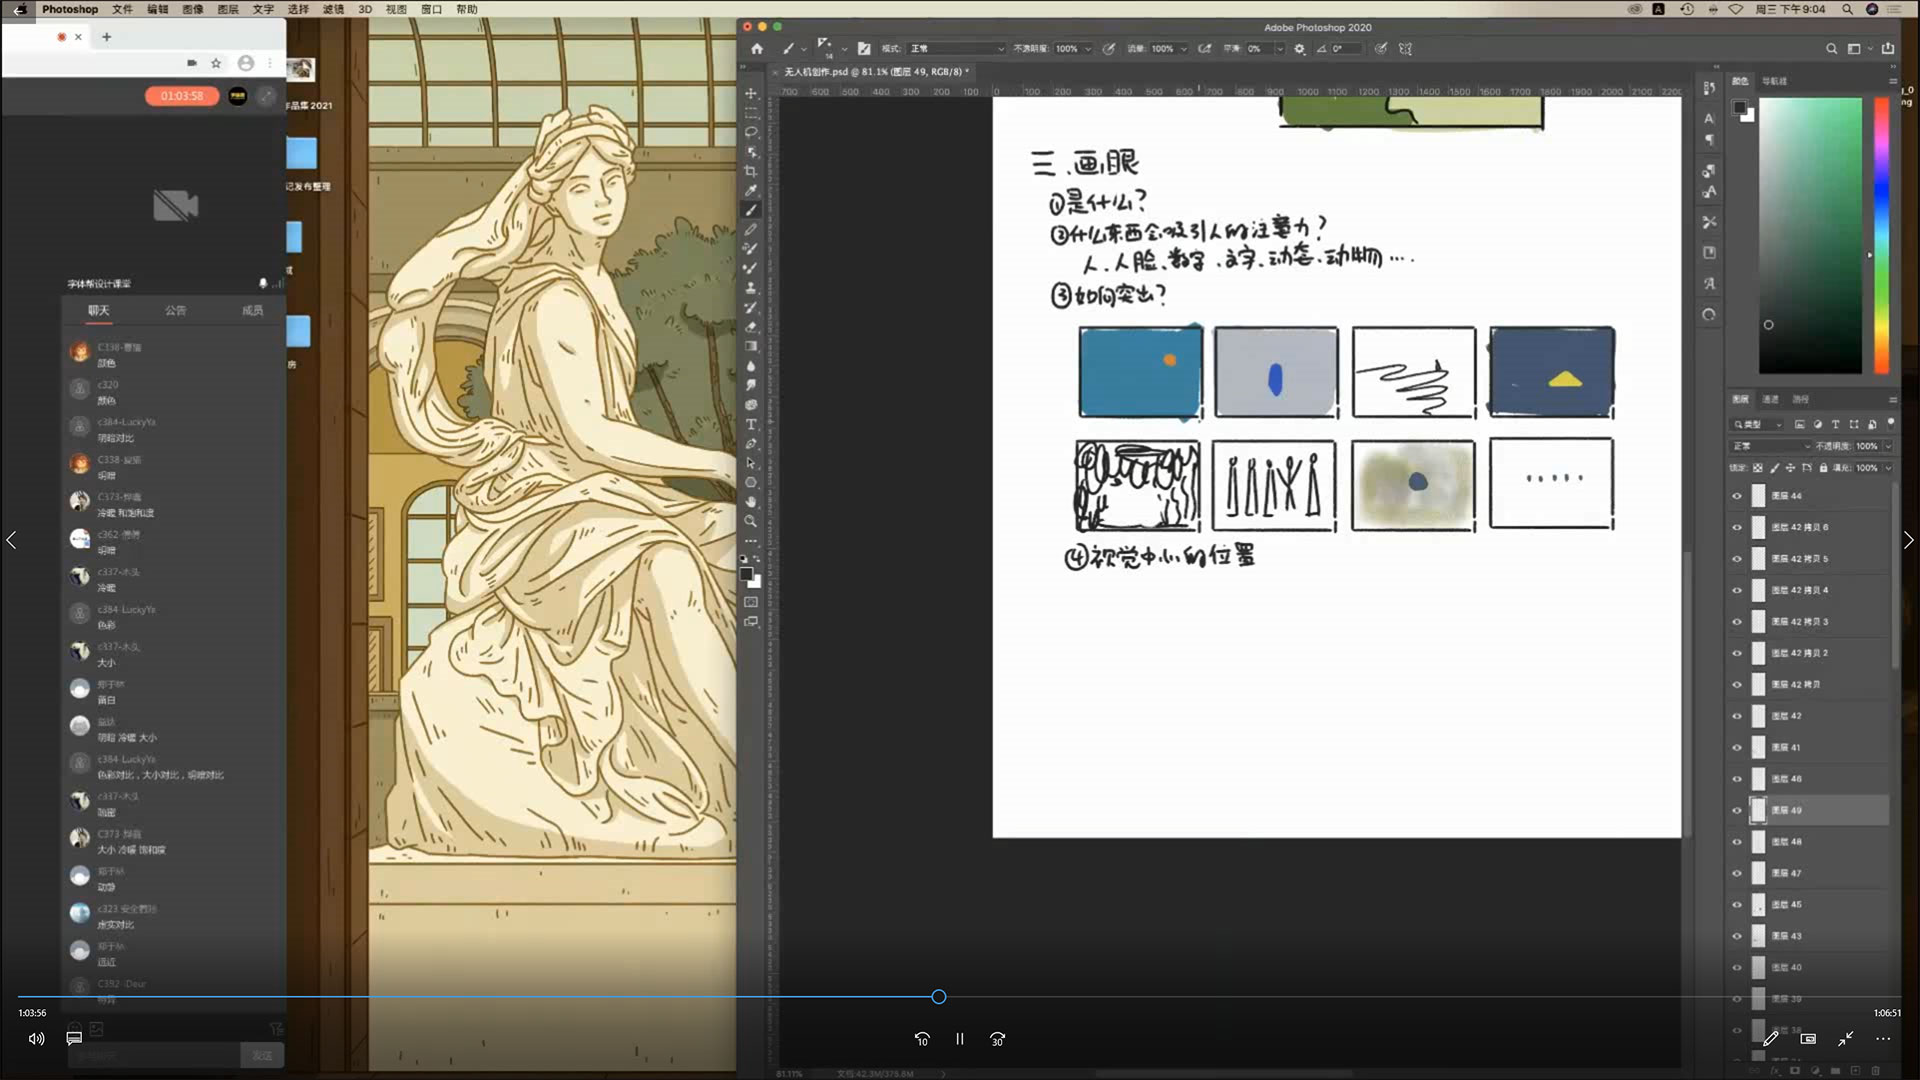This screenshot has width=1920, height=1080.
Task: Hide layer 图层 42 拷贝 3
Action: coord(1737,622)
